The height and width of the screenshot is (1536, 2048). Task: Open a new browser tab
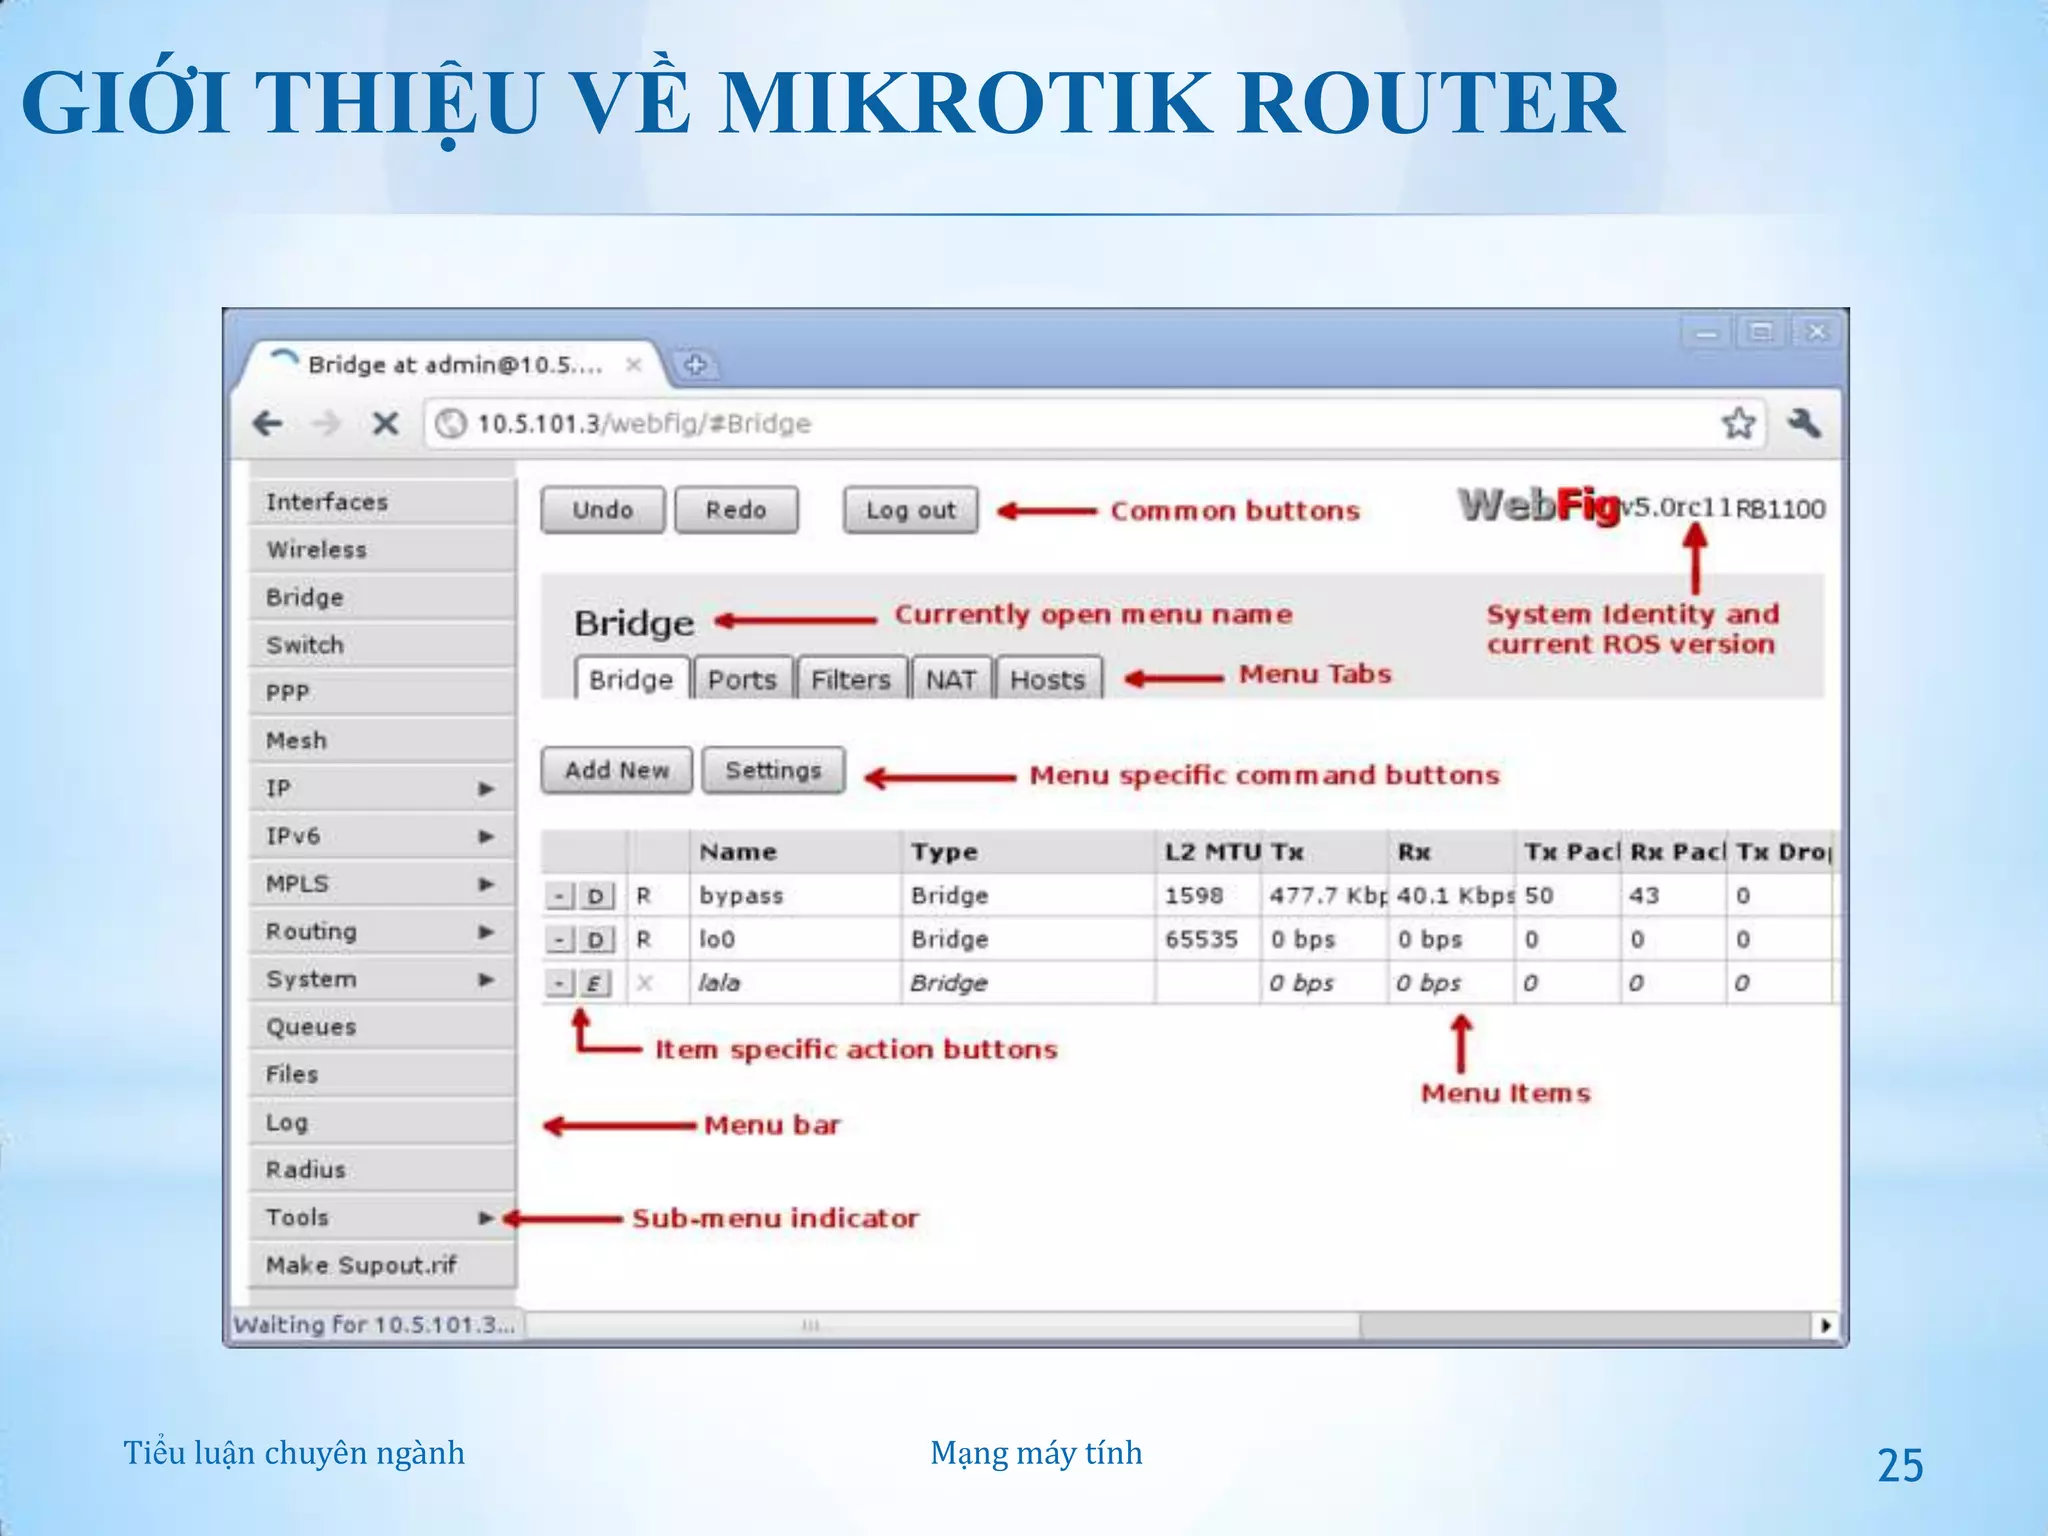(696, 365)
